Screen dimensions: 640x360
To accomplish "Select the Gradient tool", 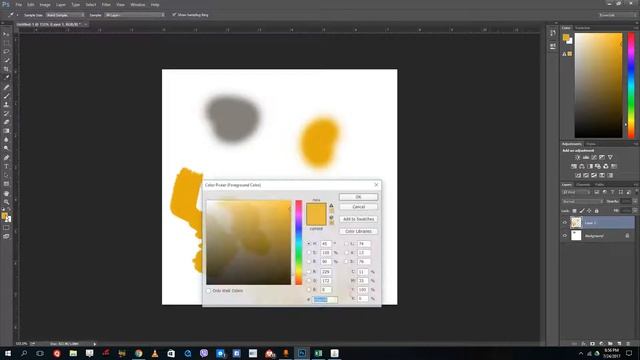I will coord(6,131).
